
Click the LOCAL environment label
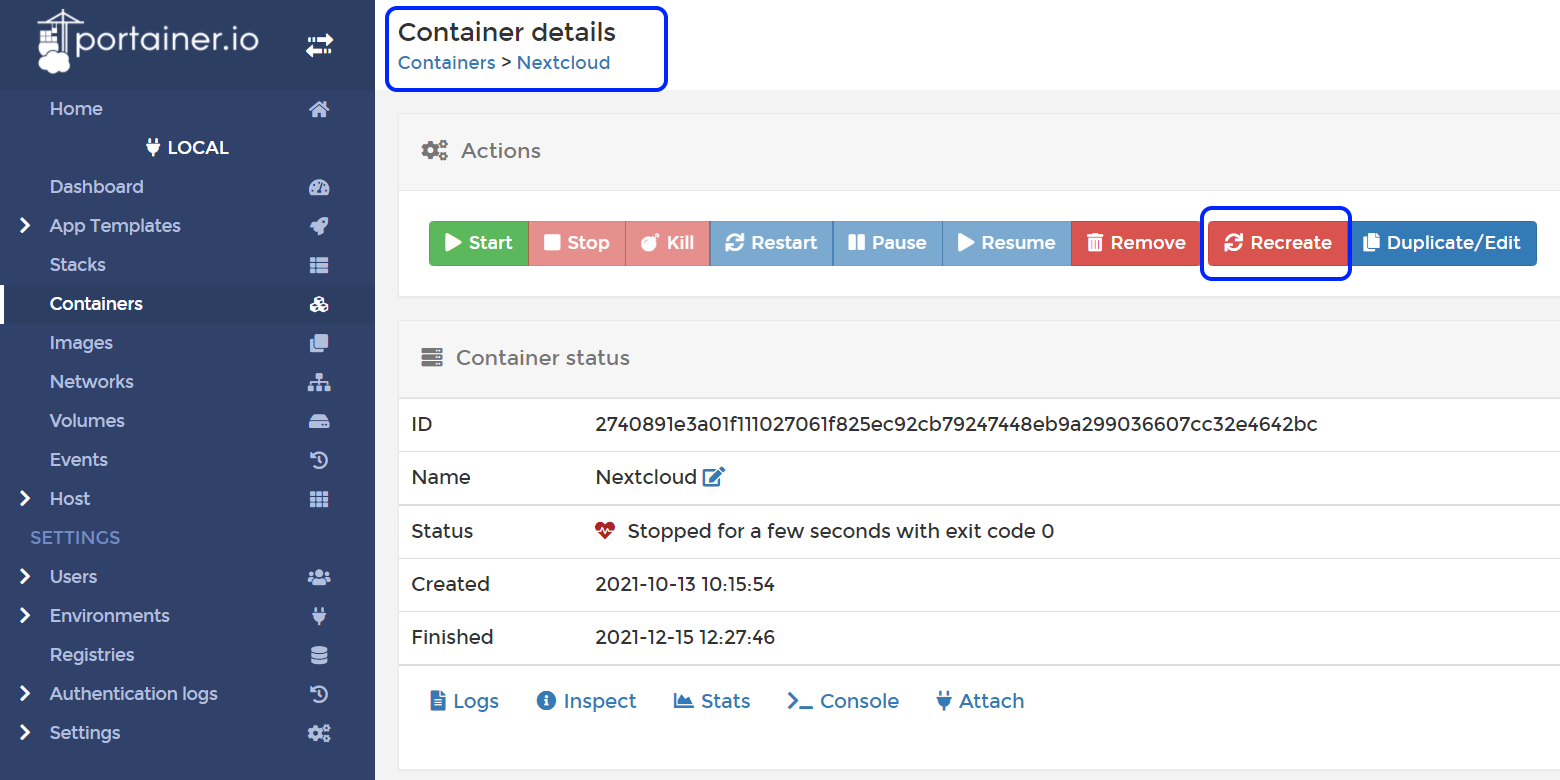tap(198, 147)
